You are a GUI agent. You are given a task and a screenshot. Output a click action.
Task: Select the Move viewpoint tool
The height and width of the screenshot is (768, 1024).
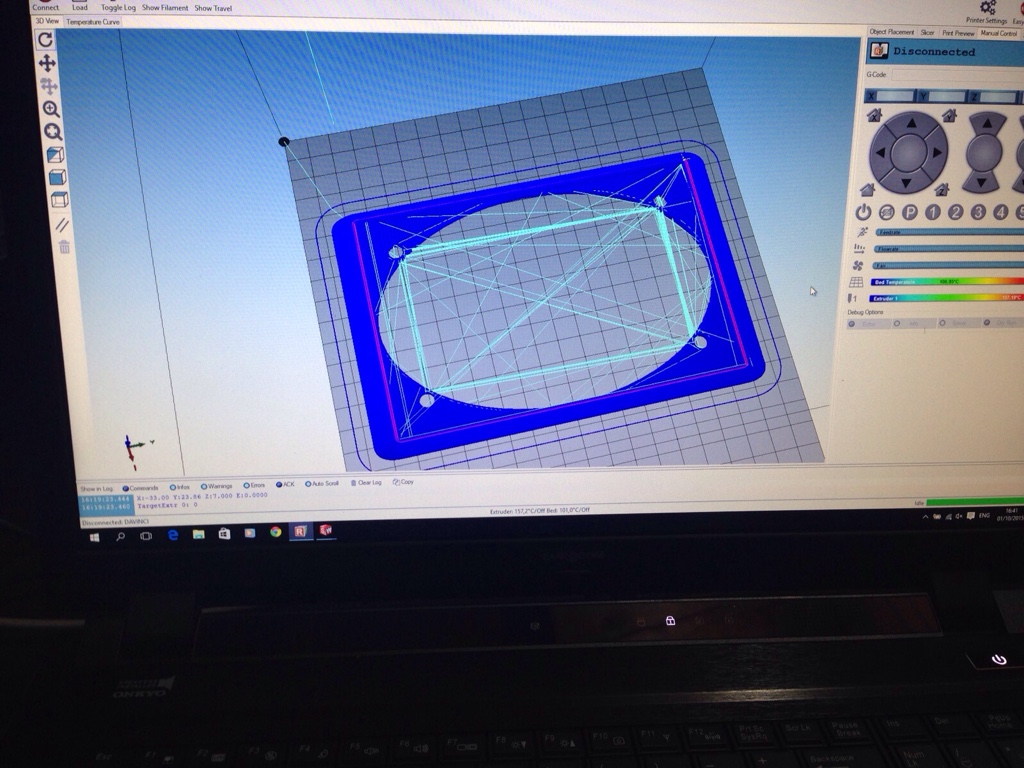click(47, 63)
